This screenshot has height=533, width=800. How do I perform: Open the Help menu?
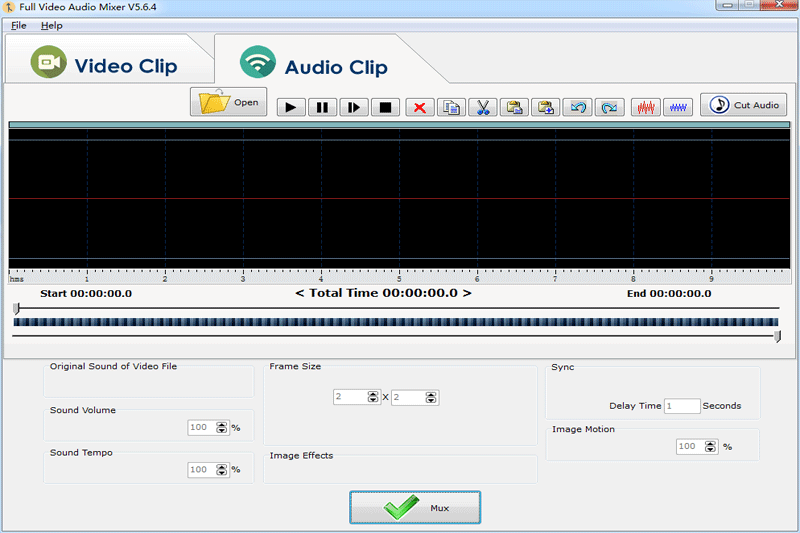click(52, 26)
